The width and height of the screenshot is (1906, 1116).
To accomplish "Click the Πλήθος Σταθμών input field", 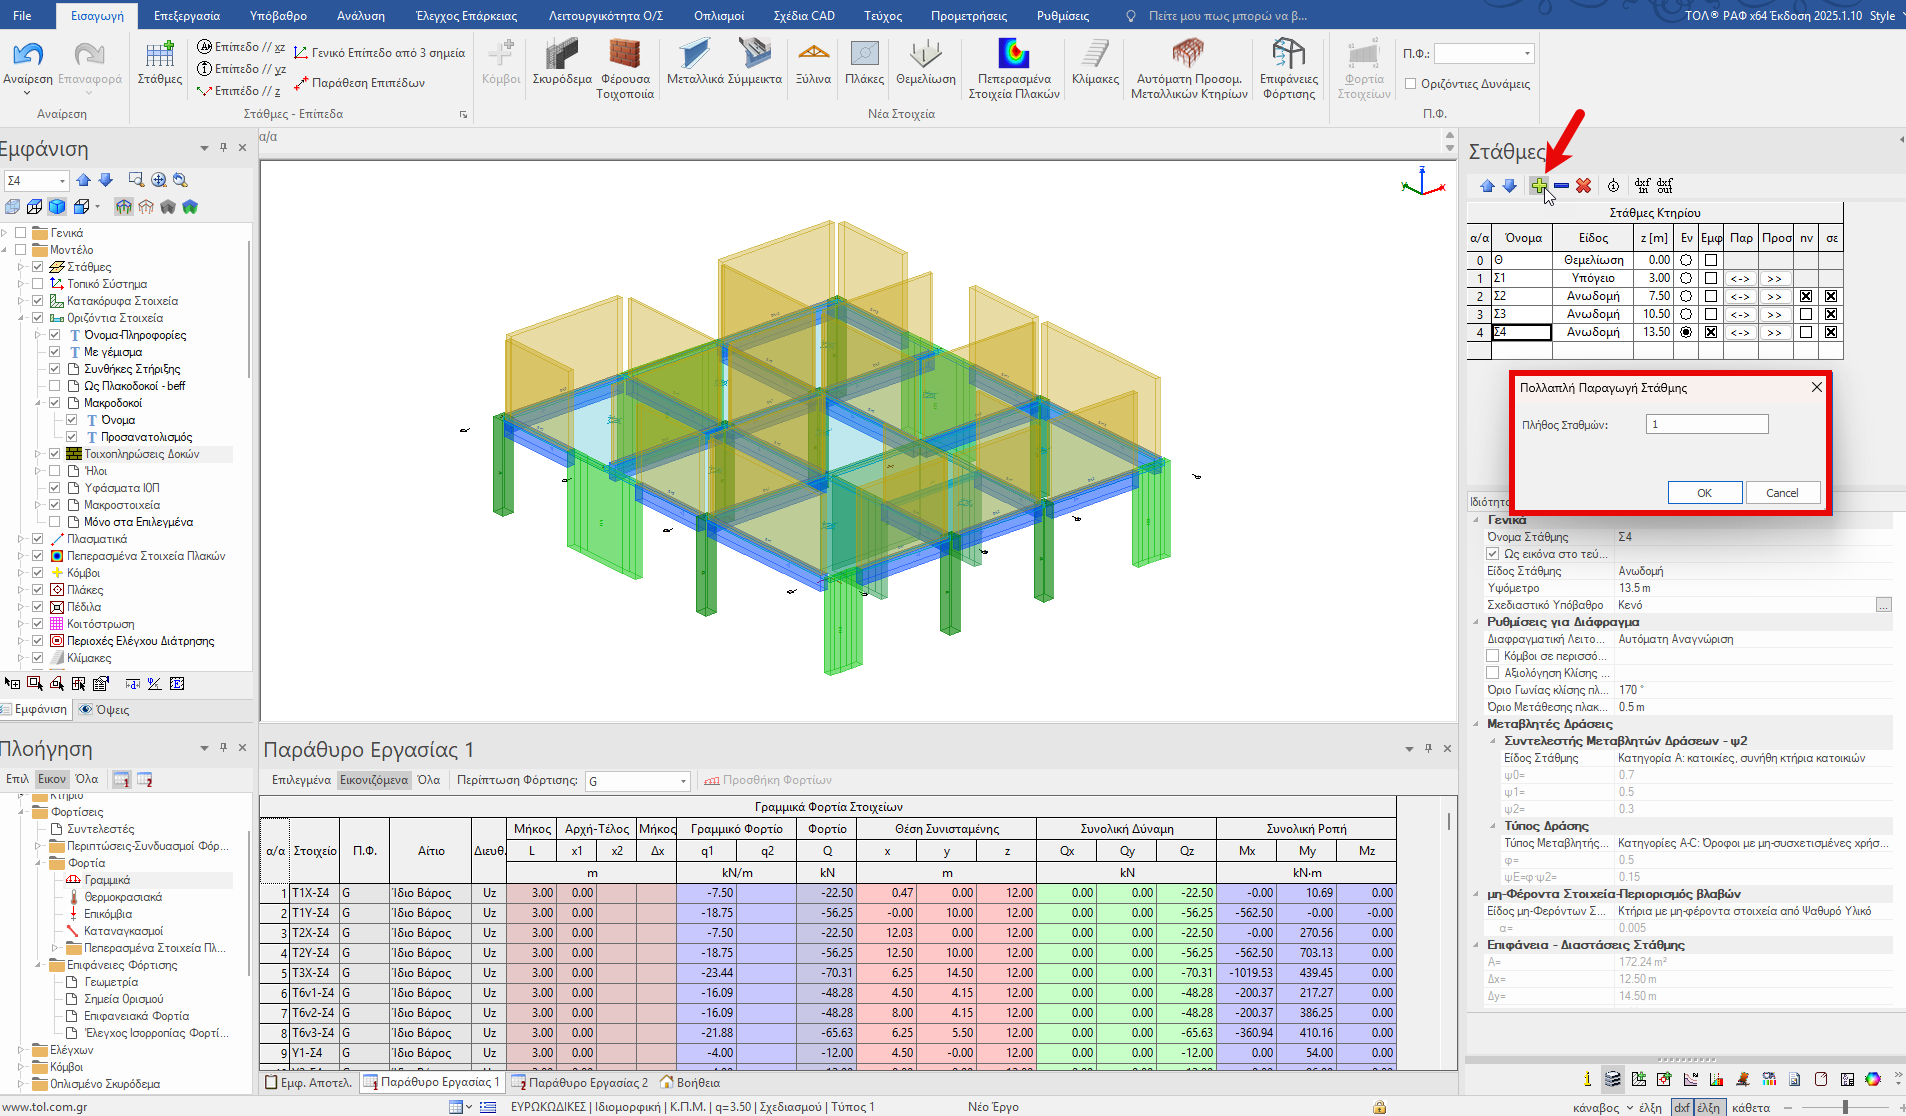I will point(1706,425).
